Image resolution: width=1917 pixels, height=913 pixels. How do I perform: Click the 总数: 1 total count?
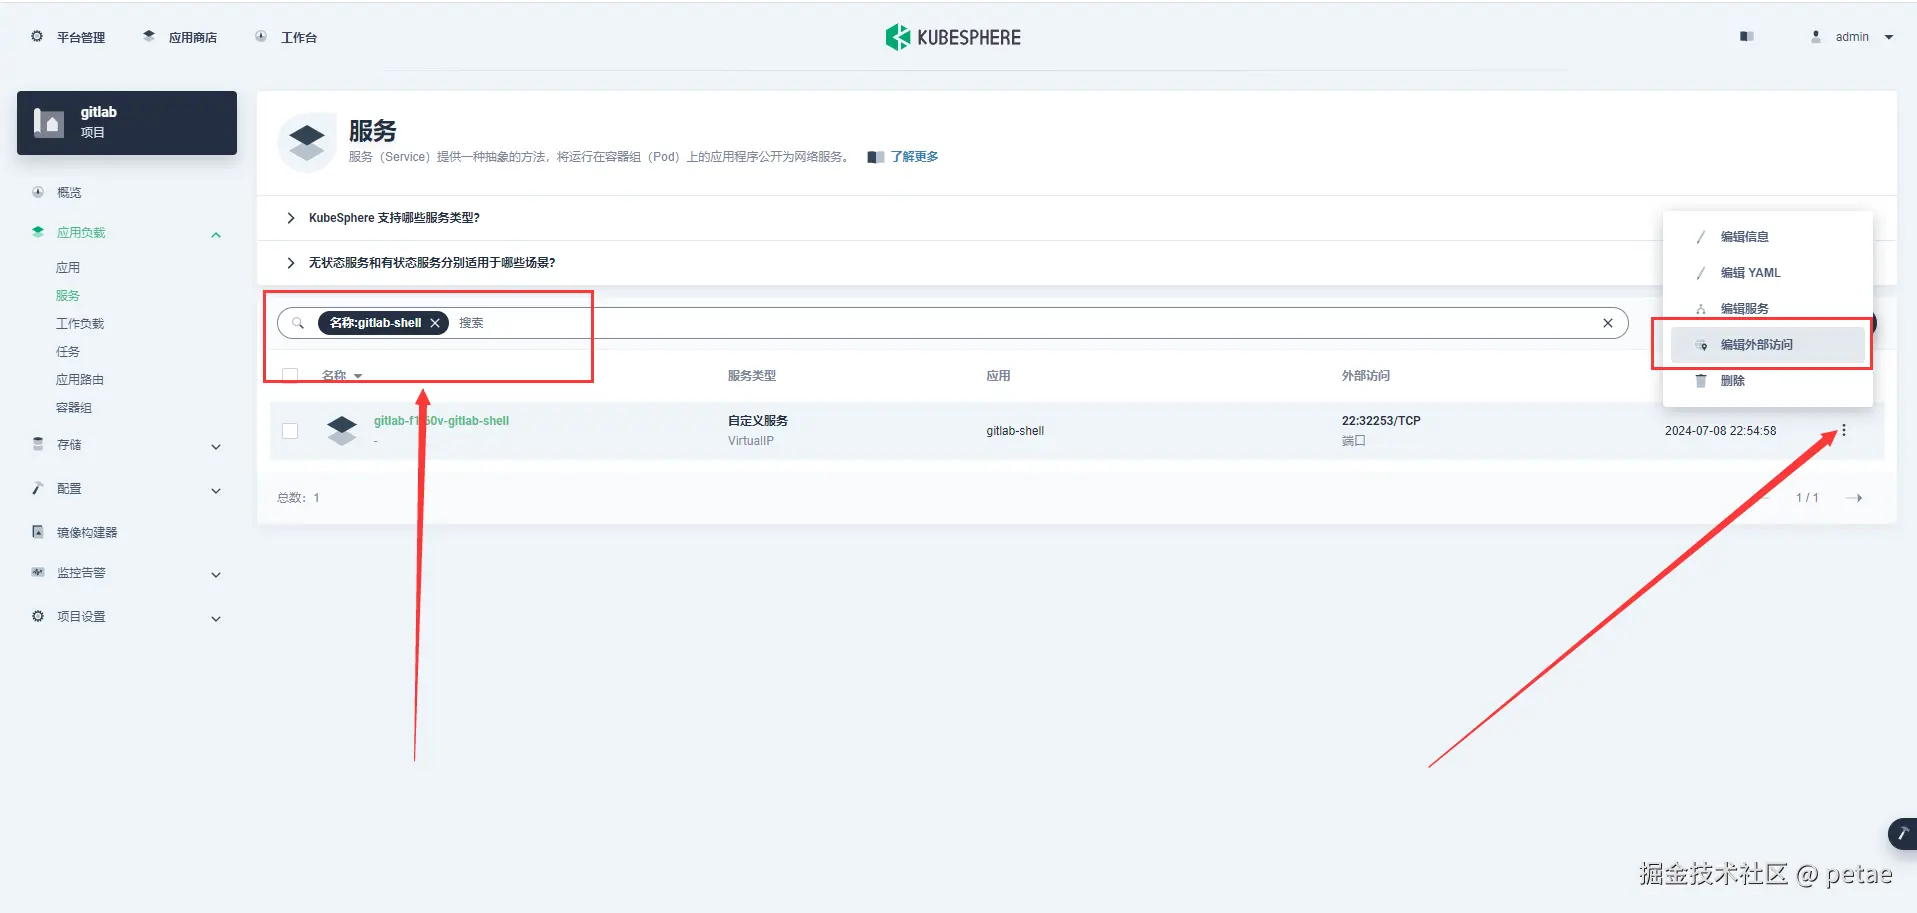click(298, 498)
